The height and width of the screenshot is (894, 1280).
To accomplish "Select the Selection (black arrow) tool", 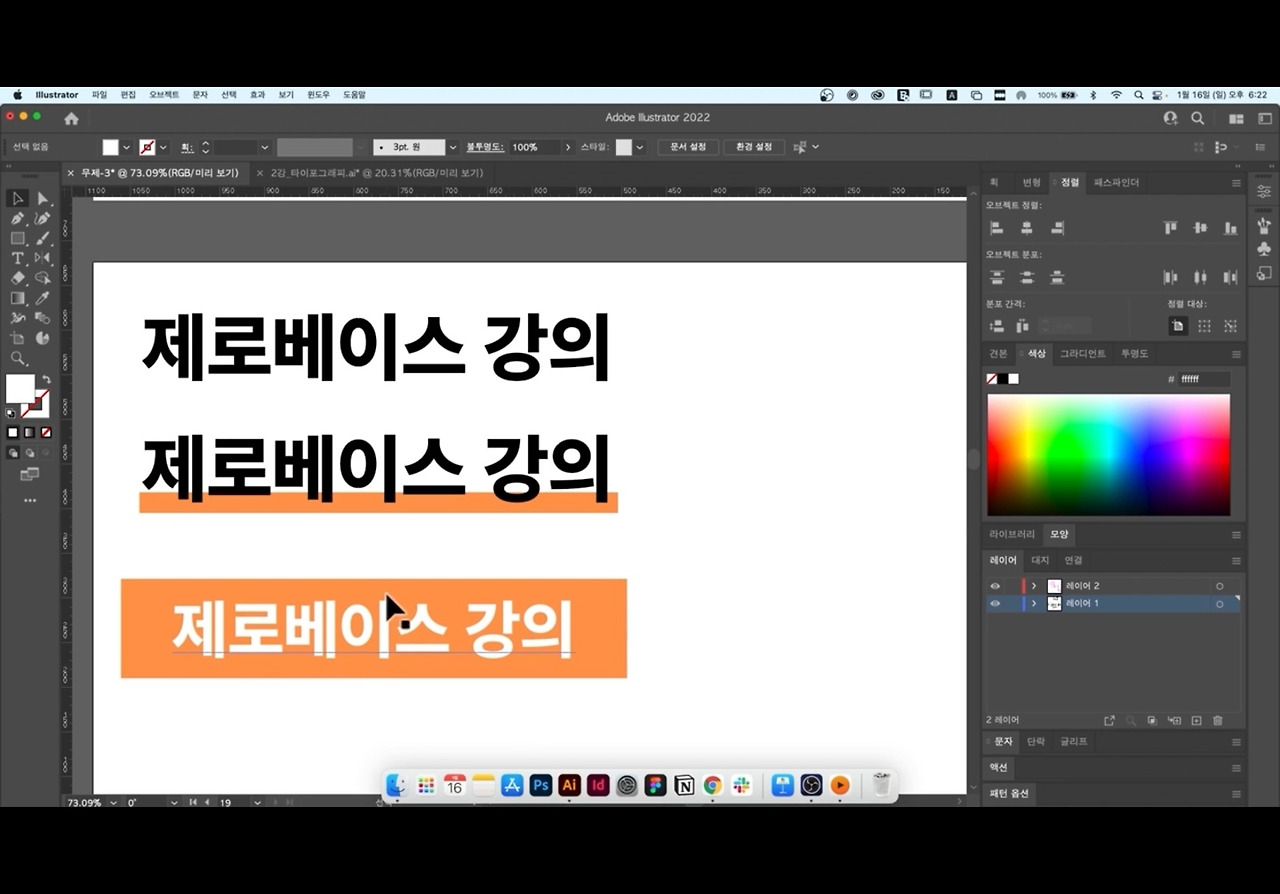I will point(17,199).
